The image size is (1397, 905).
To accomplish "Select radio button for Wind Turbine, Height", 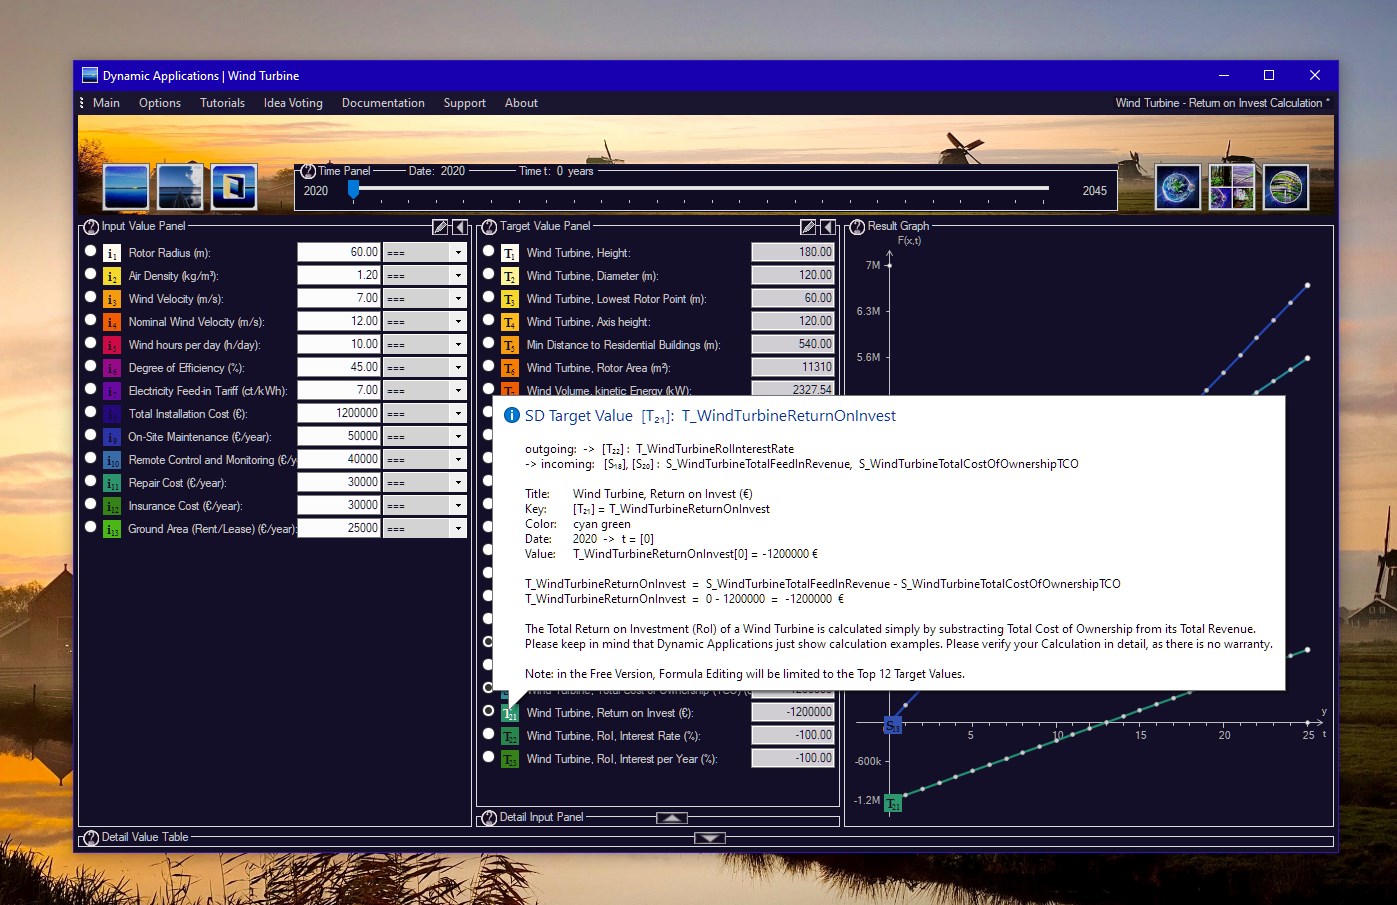I will [x=489, y=251].
